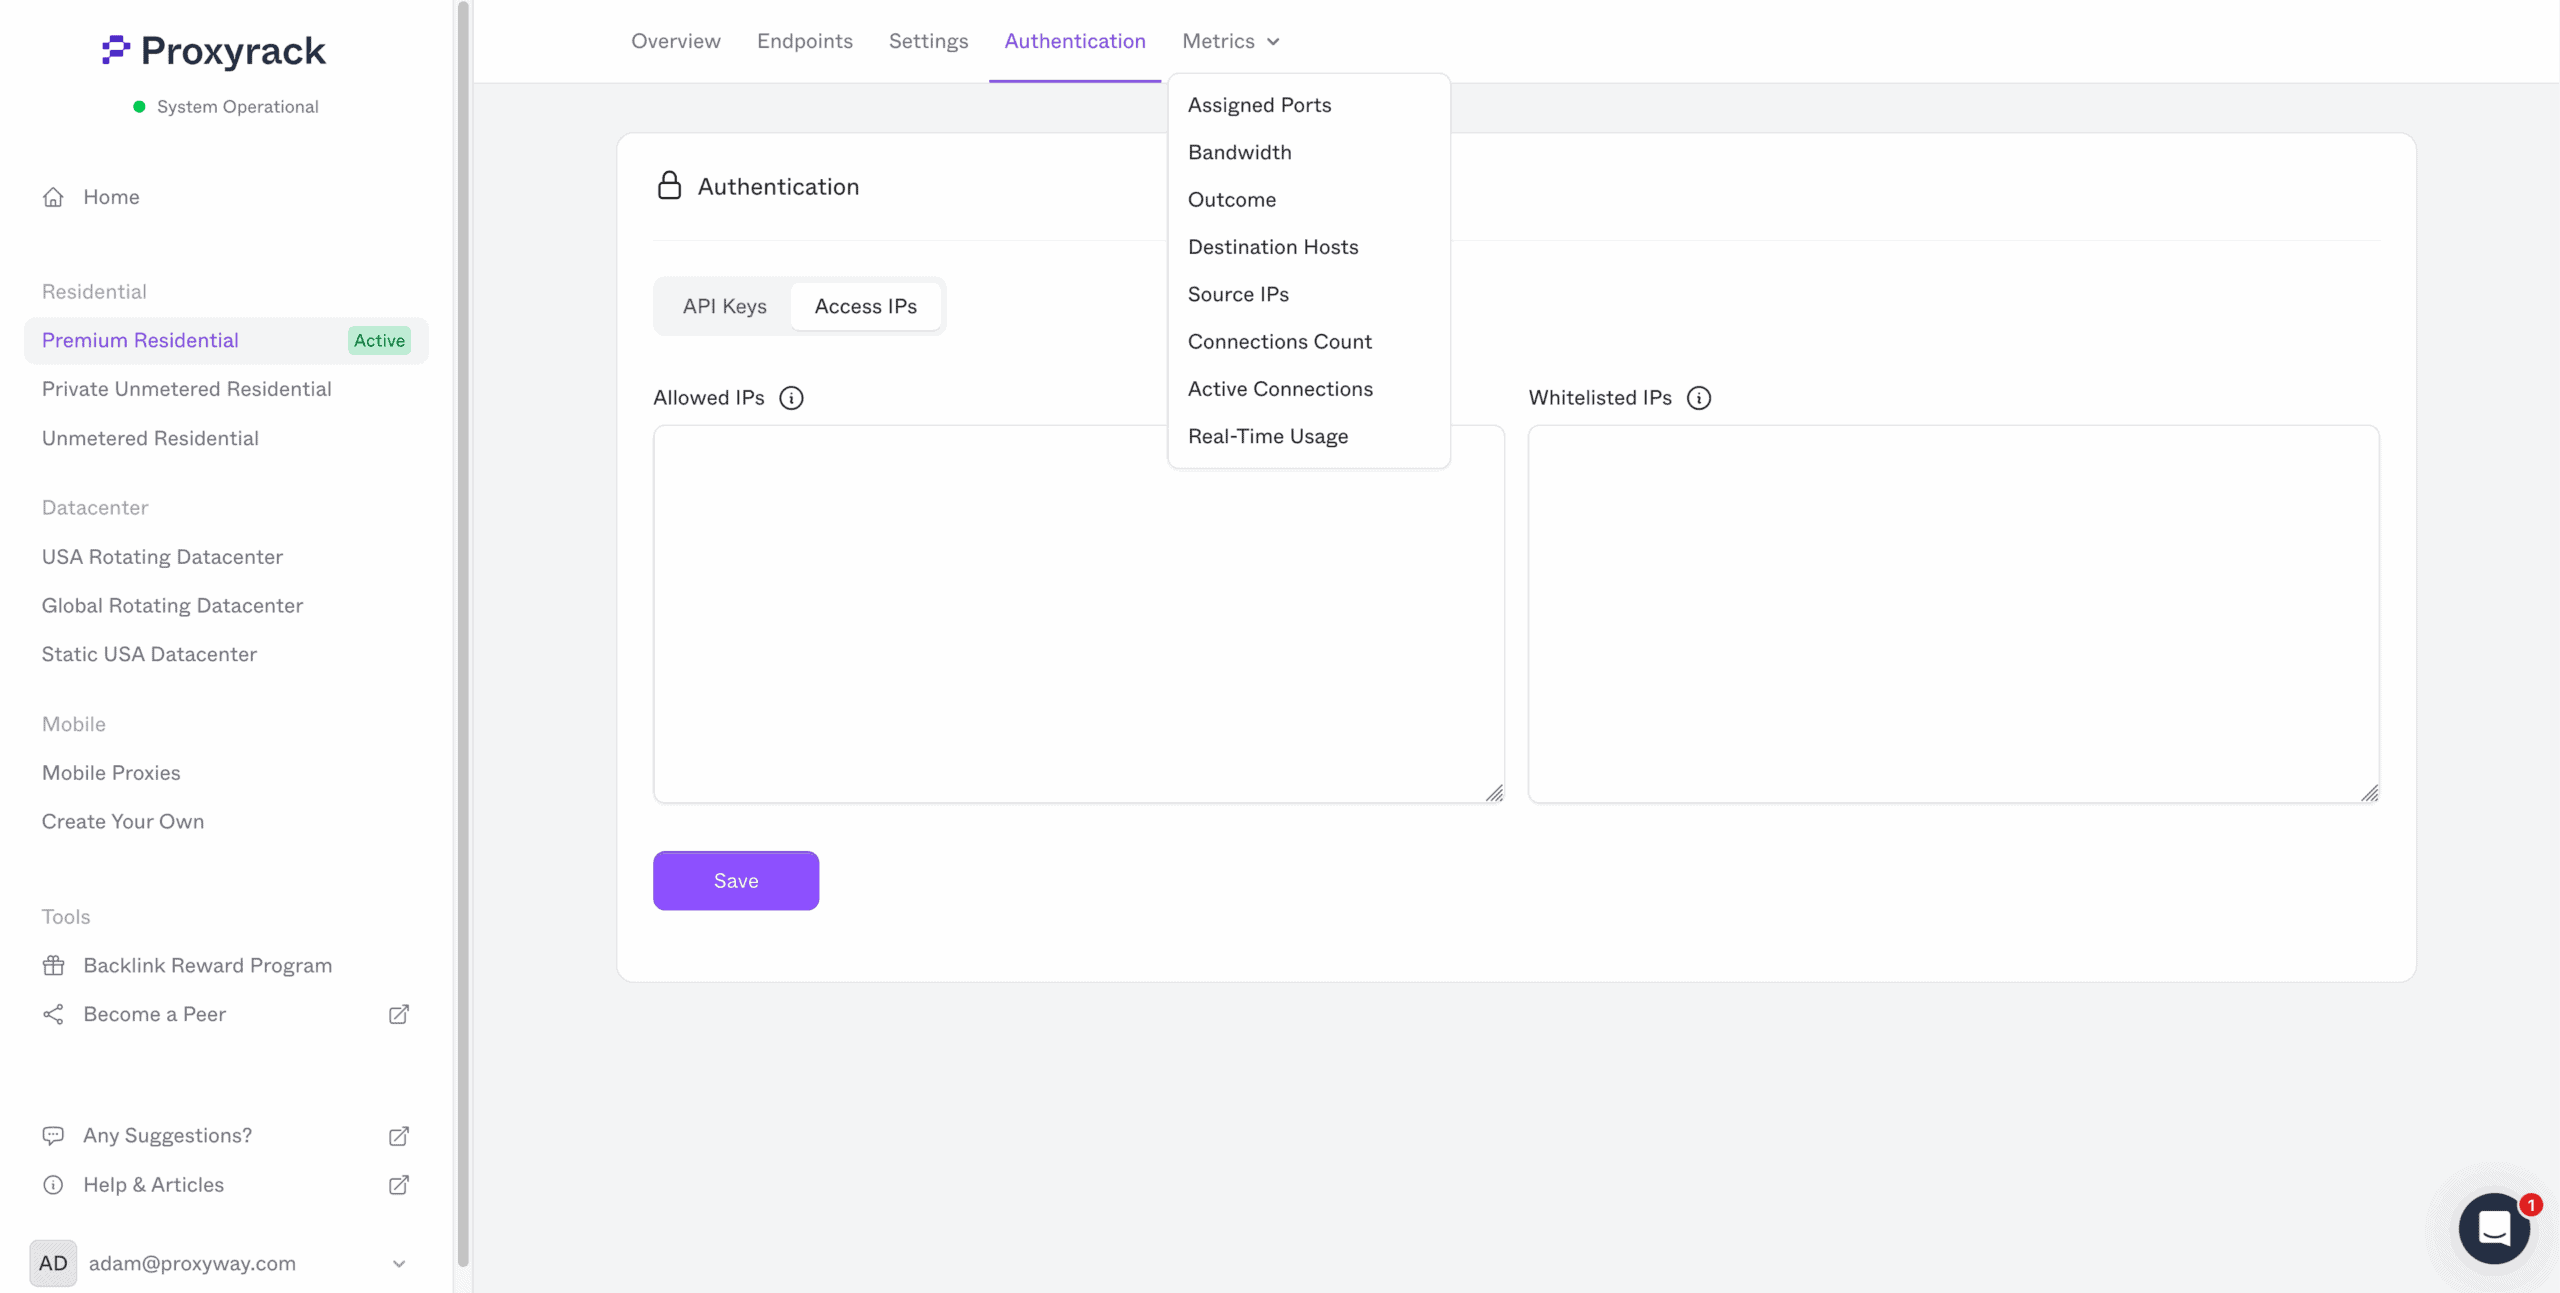This screenshot has width=2560, height=1293.
Task: Click the Whitelisted IPs info icon
Action: tap(1698, 398)
